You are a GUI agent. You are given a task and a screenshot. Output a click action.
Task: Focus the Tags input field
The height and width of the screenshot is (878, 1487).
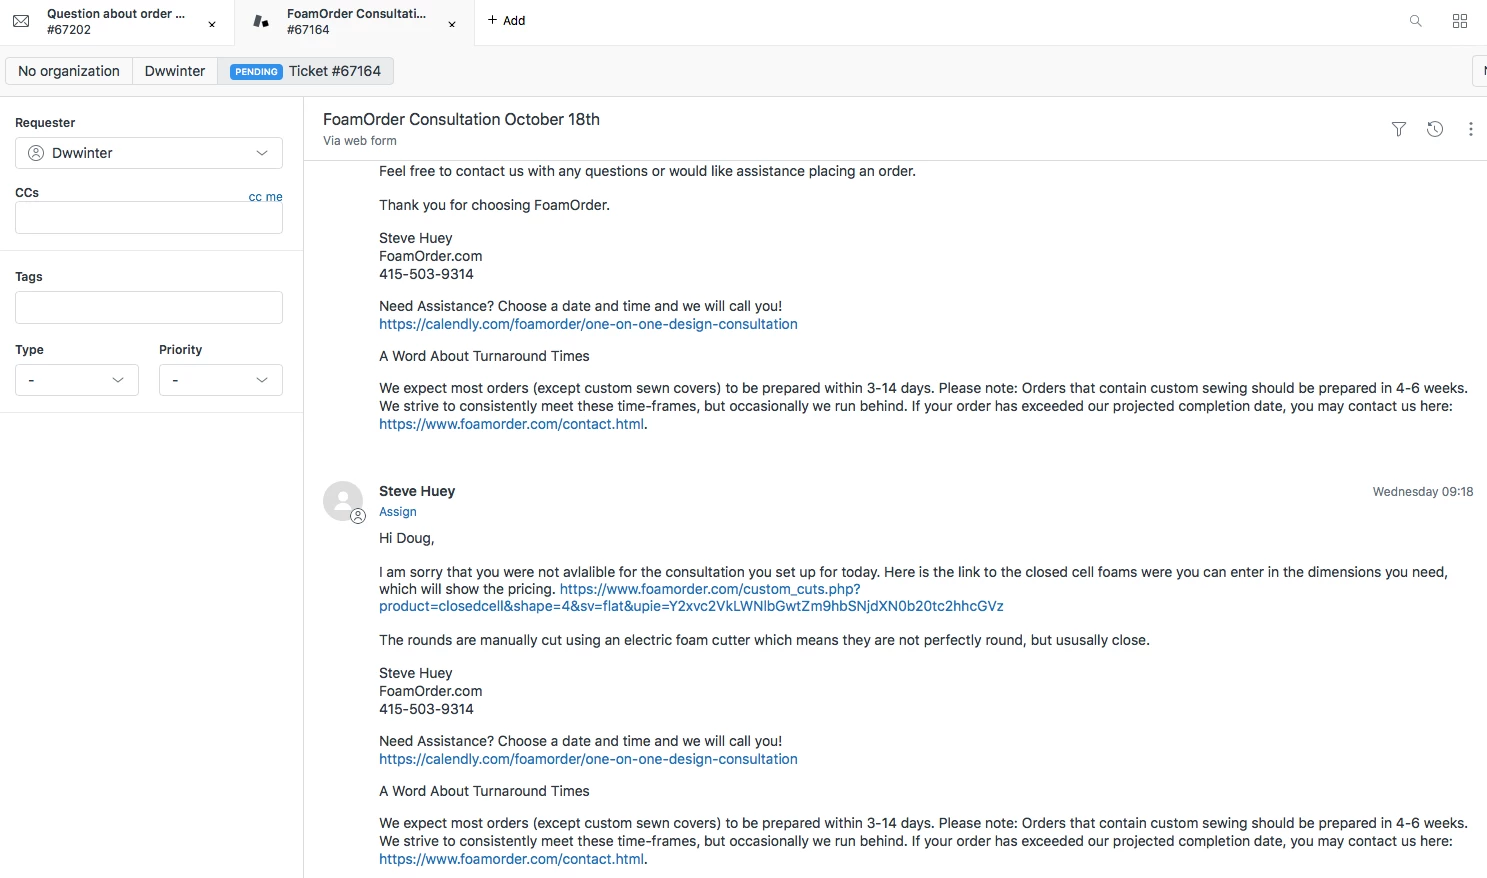149,307
